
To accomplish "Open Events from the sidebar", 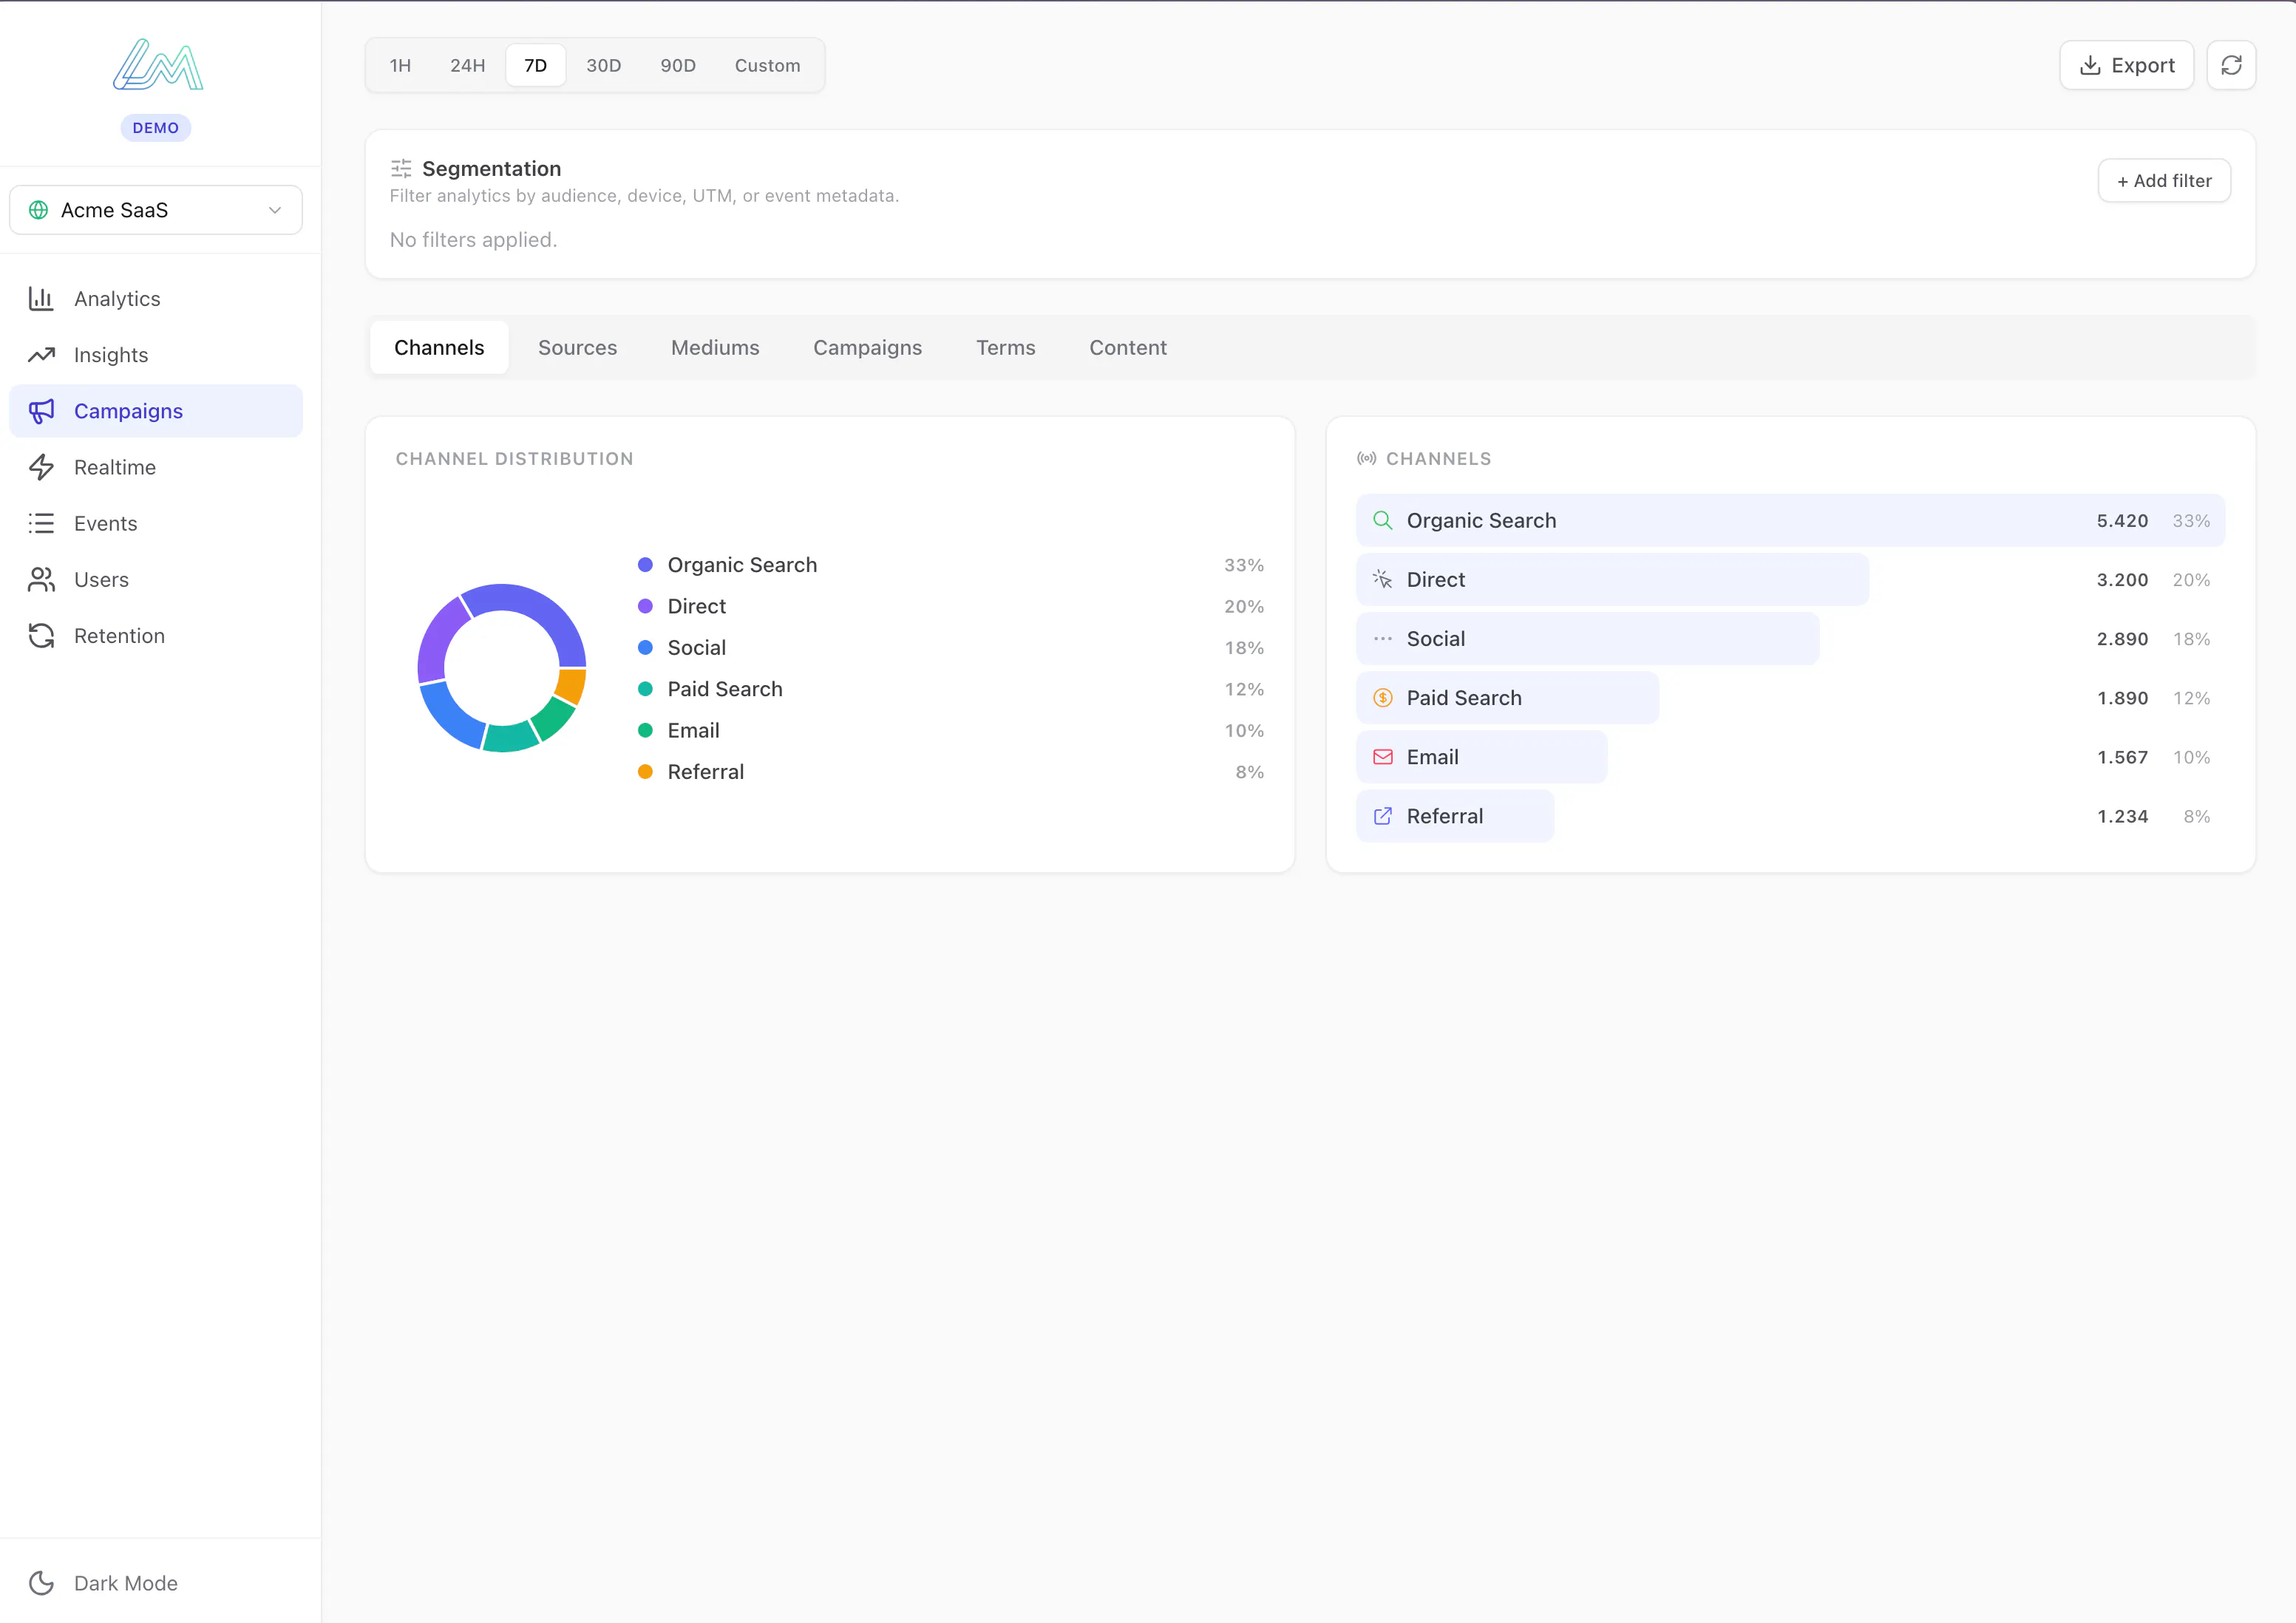I will point(156,523).
